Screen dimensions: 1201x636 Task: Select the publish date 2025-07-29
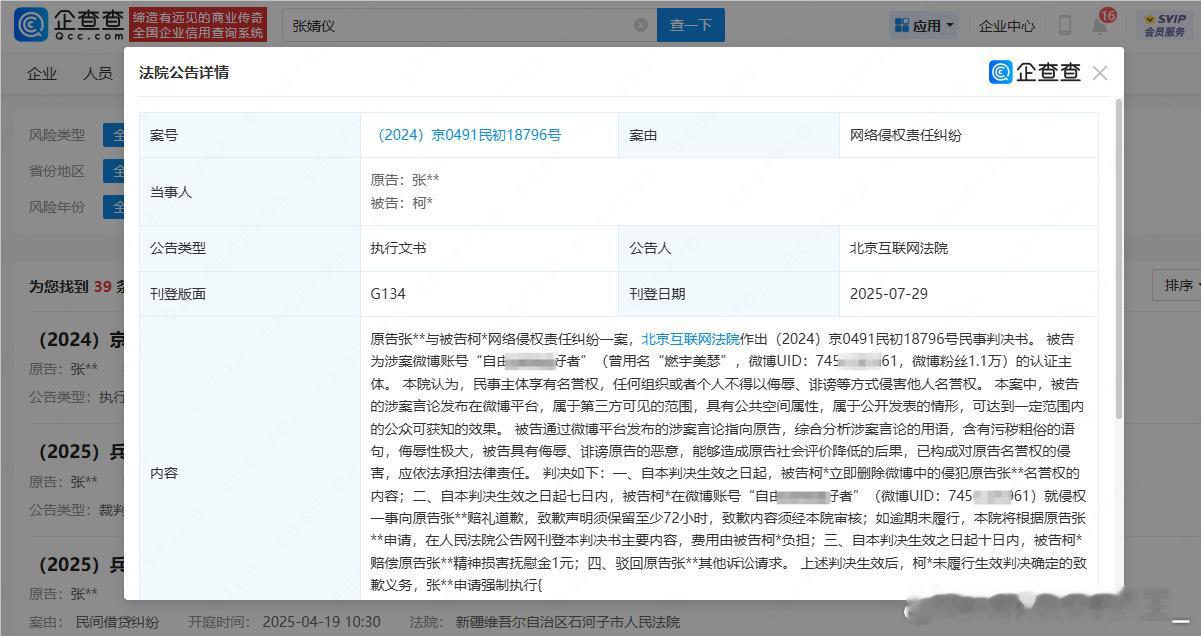890,294
